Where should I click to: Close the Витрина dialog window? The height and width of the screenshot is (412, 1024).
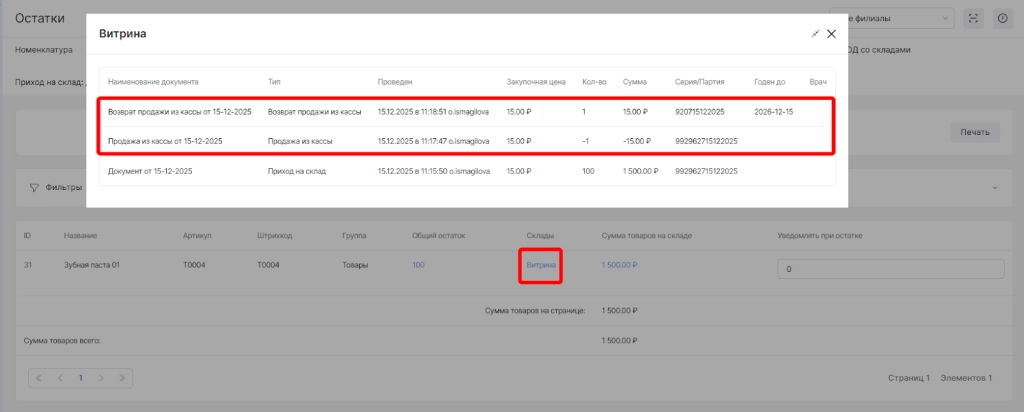831,34
